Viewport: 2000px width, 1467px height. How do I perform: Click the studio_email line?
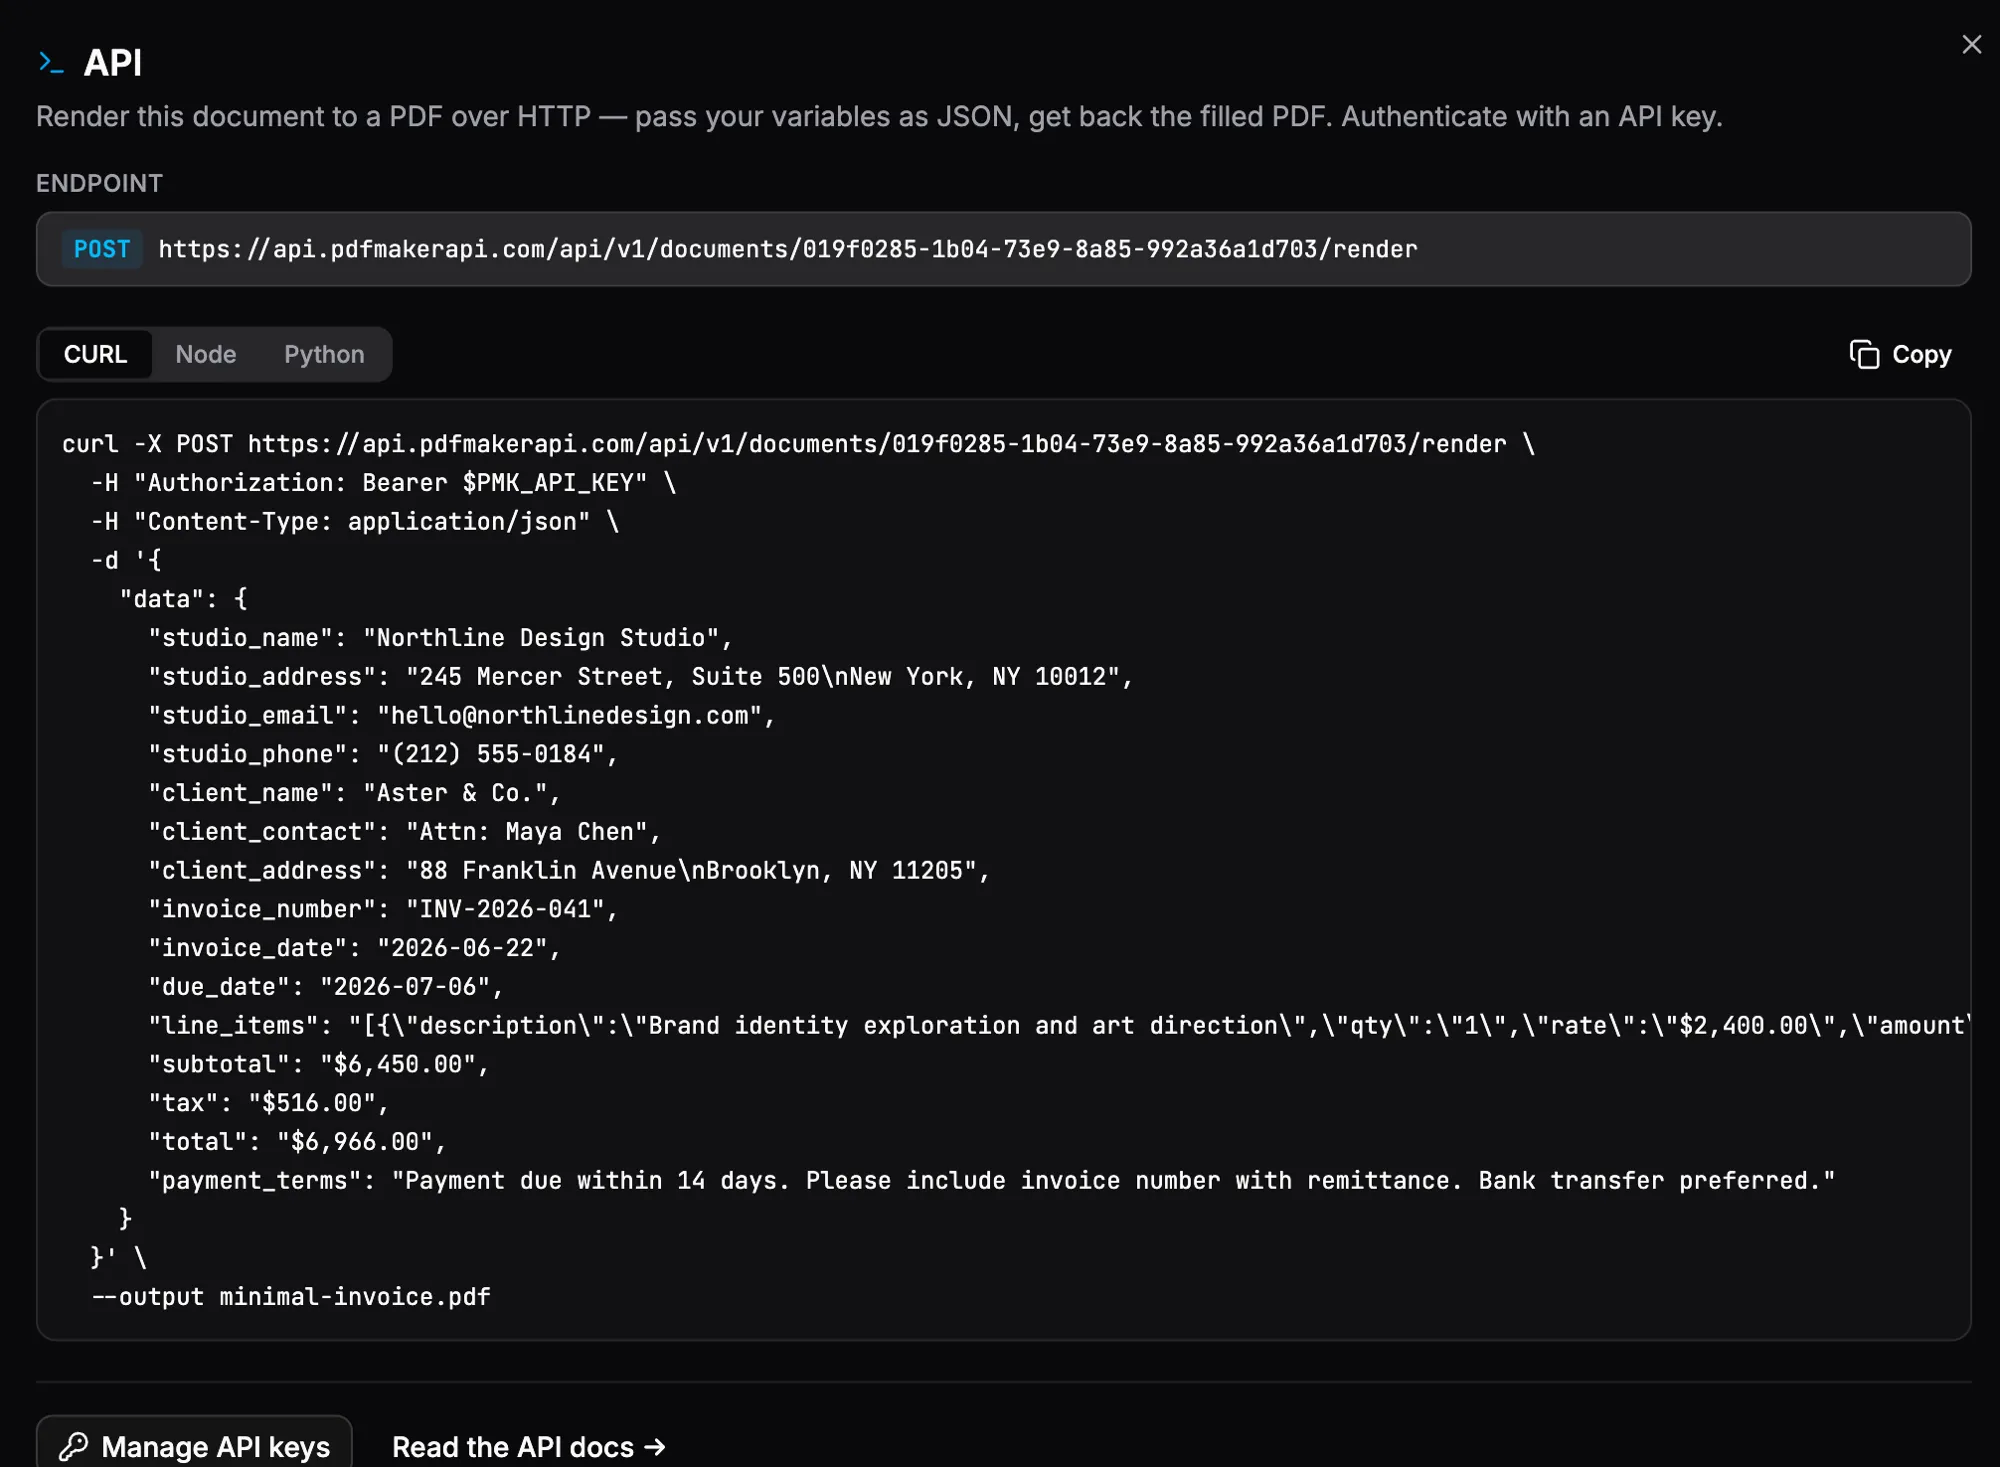coord(462,716)
